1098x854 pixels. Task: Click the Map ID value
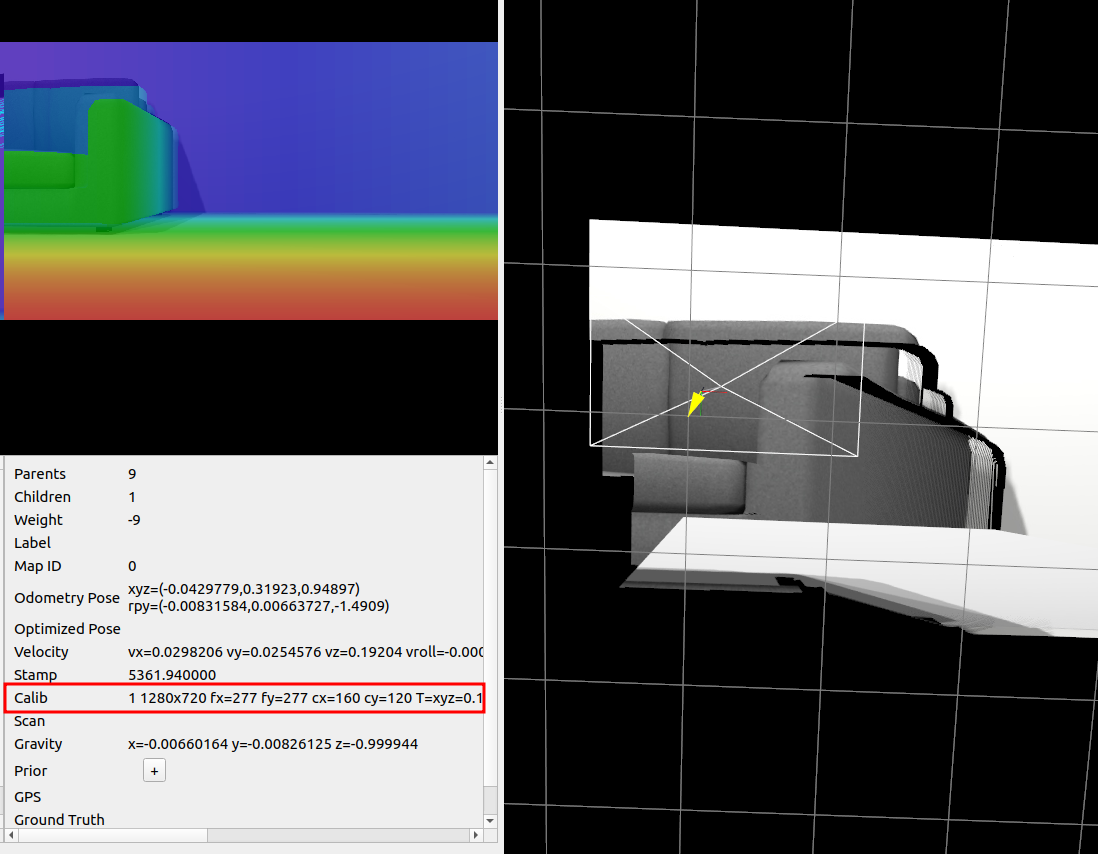132,566
